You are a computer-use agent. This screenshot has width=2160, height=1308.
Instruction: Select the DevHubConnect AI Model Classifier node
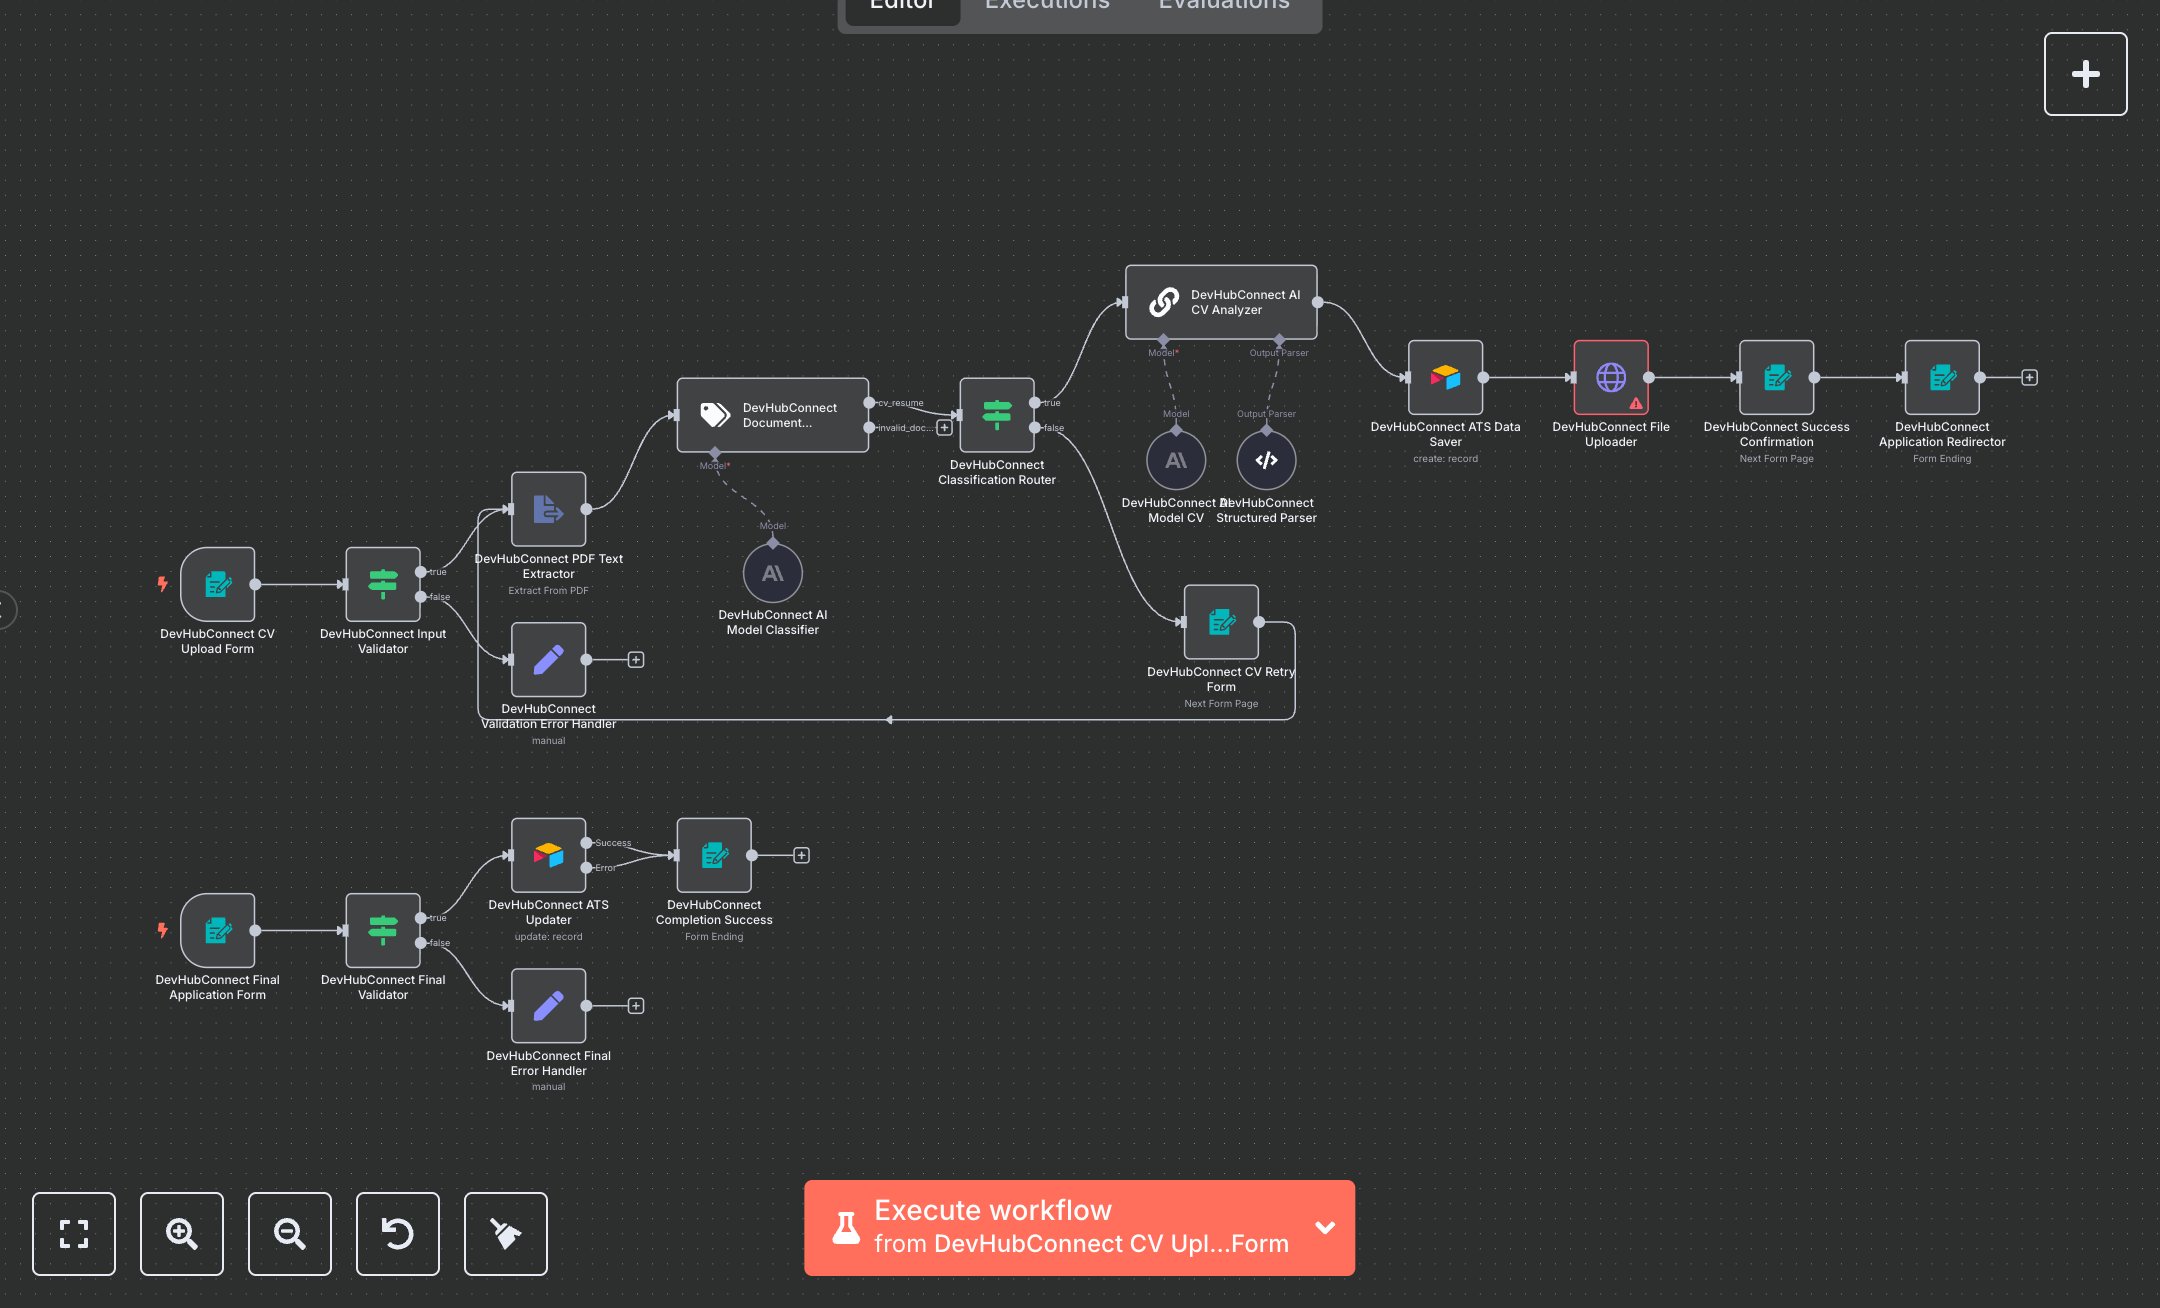pyautogui.click(x=772, y=572)
